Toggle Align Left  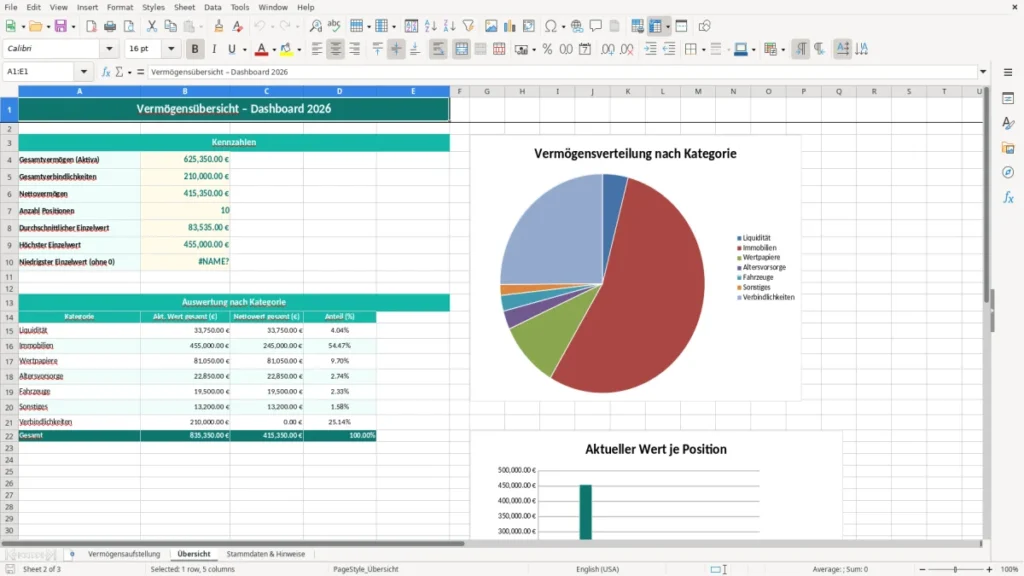click(317, 49)
